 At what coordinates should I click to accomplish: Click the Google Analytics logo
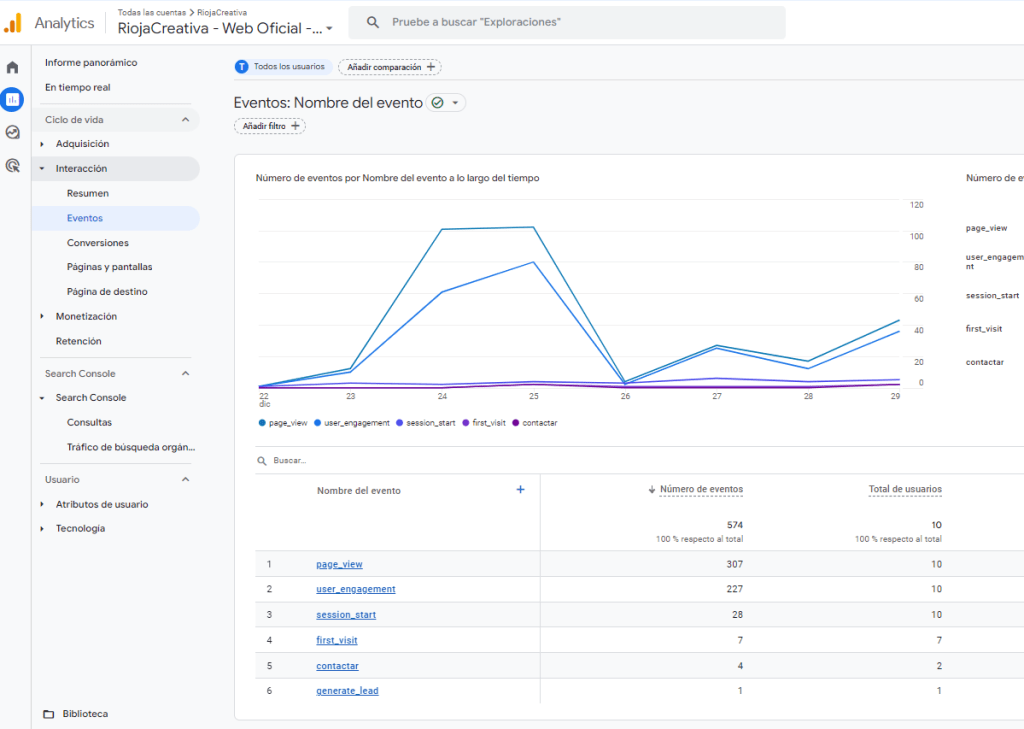13,23
